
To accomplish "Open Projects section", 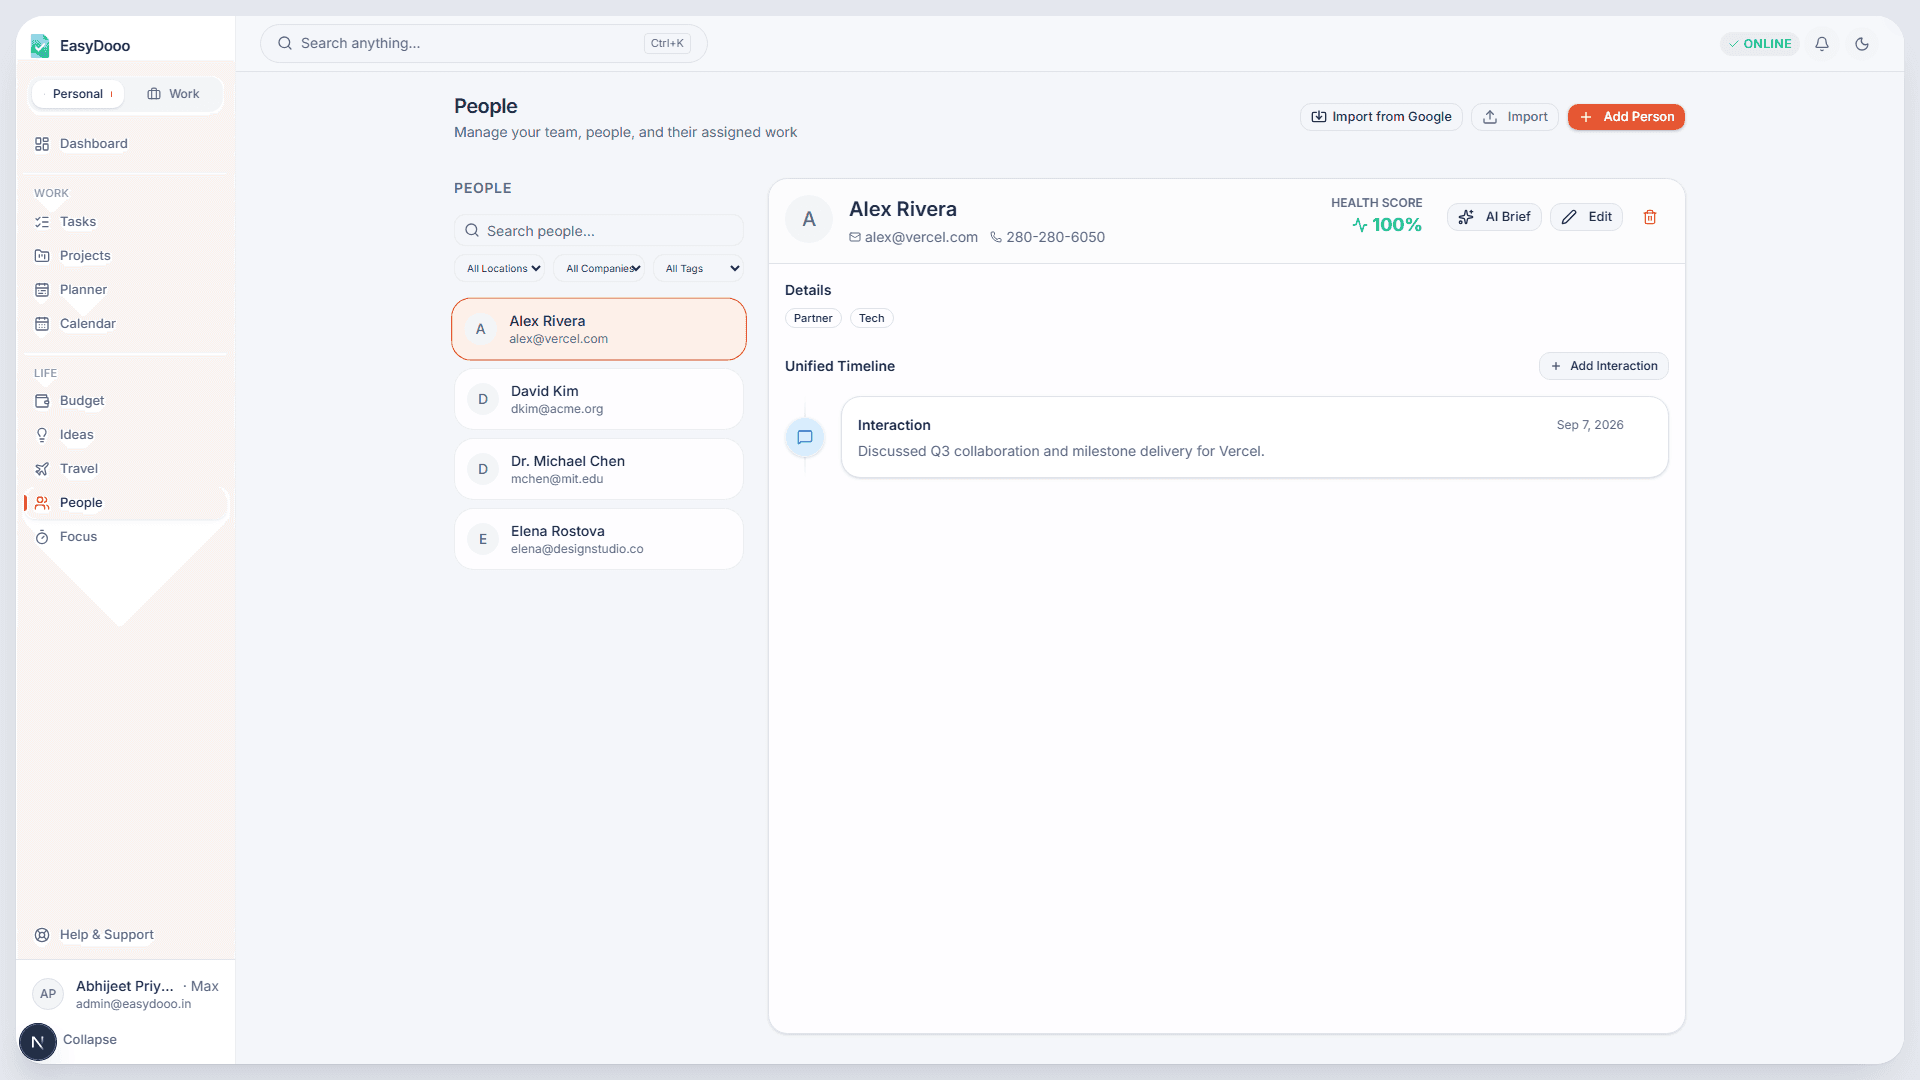I will [126, 256].
